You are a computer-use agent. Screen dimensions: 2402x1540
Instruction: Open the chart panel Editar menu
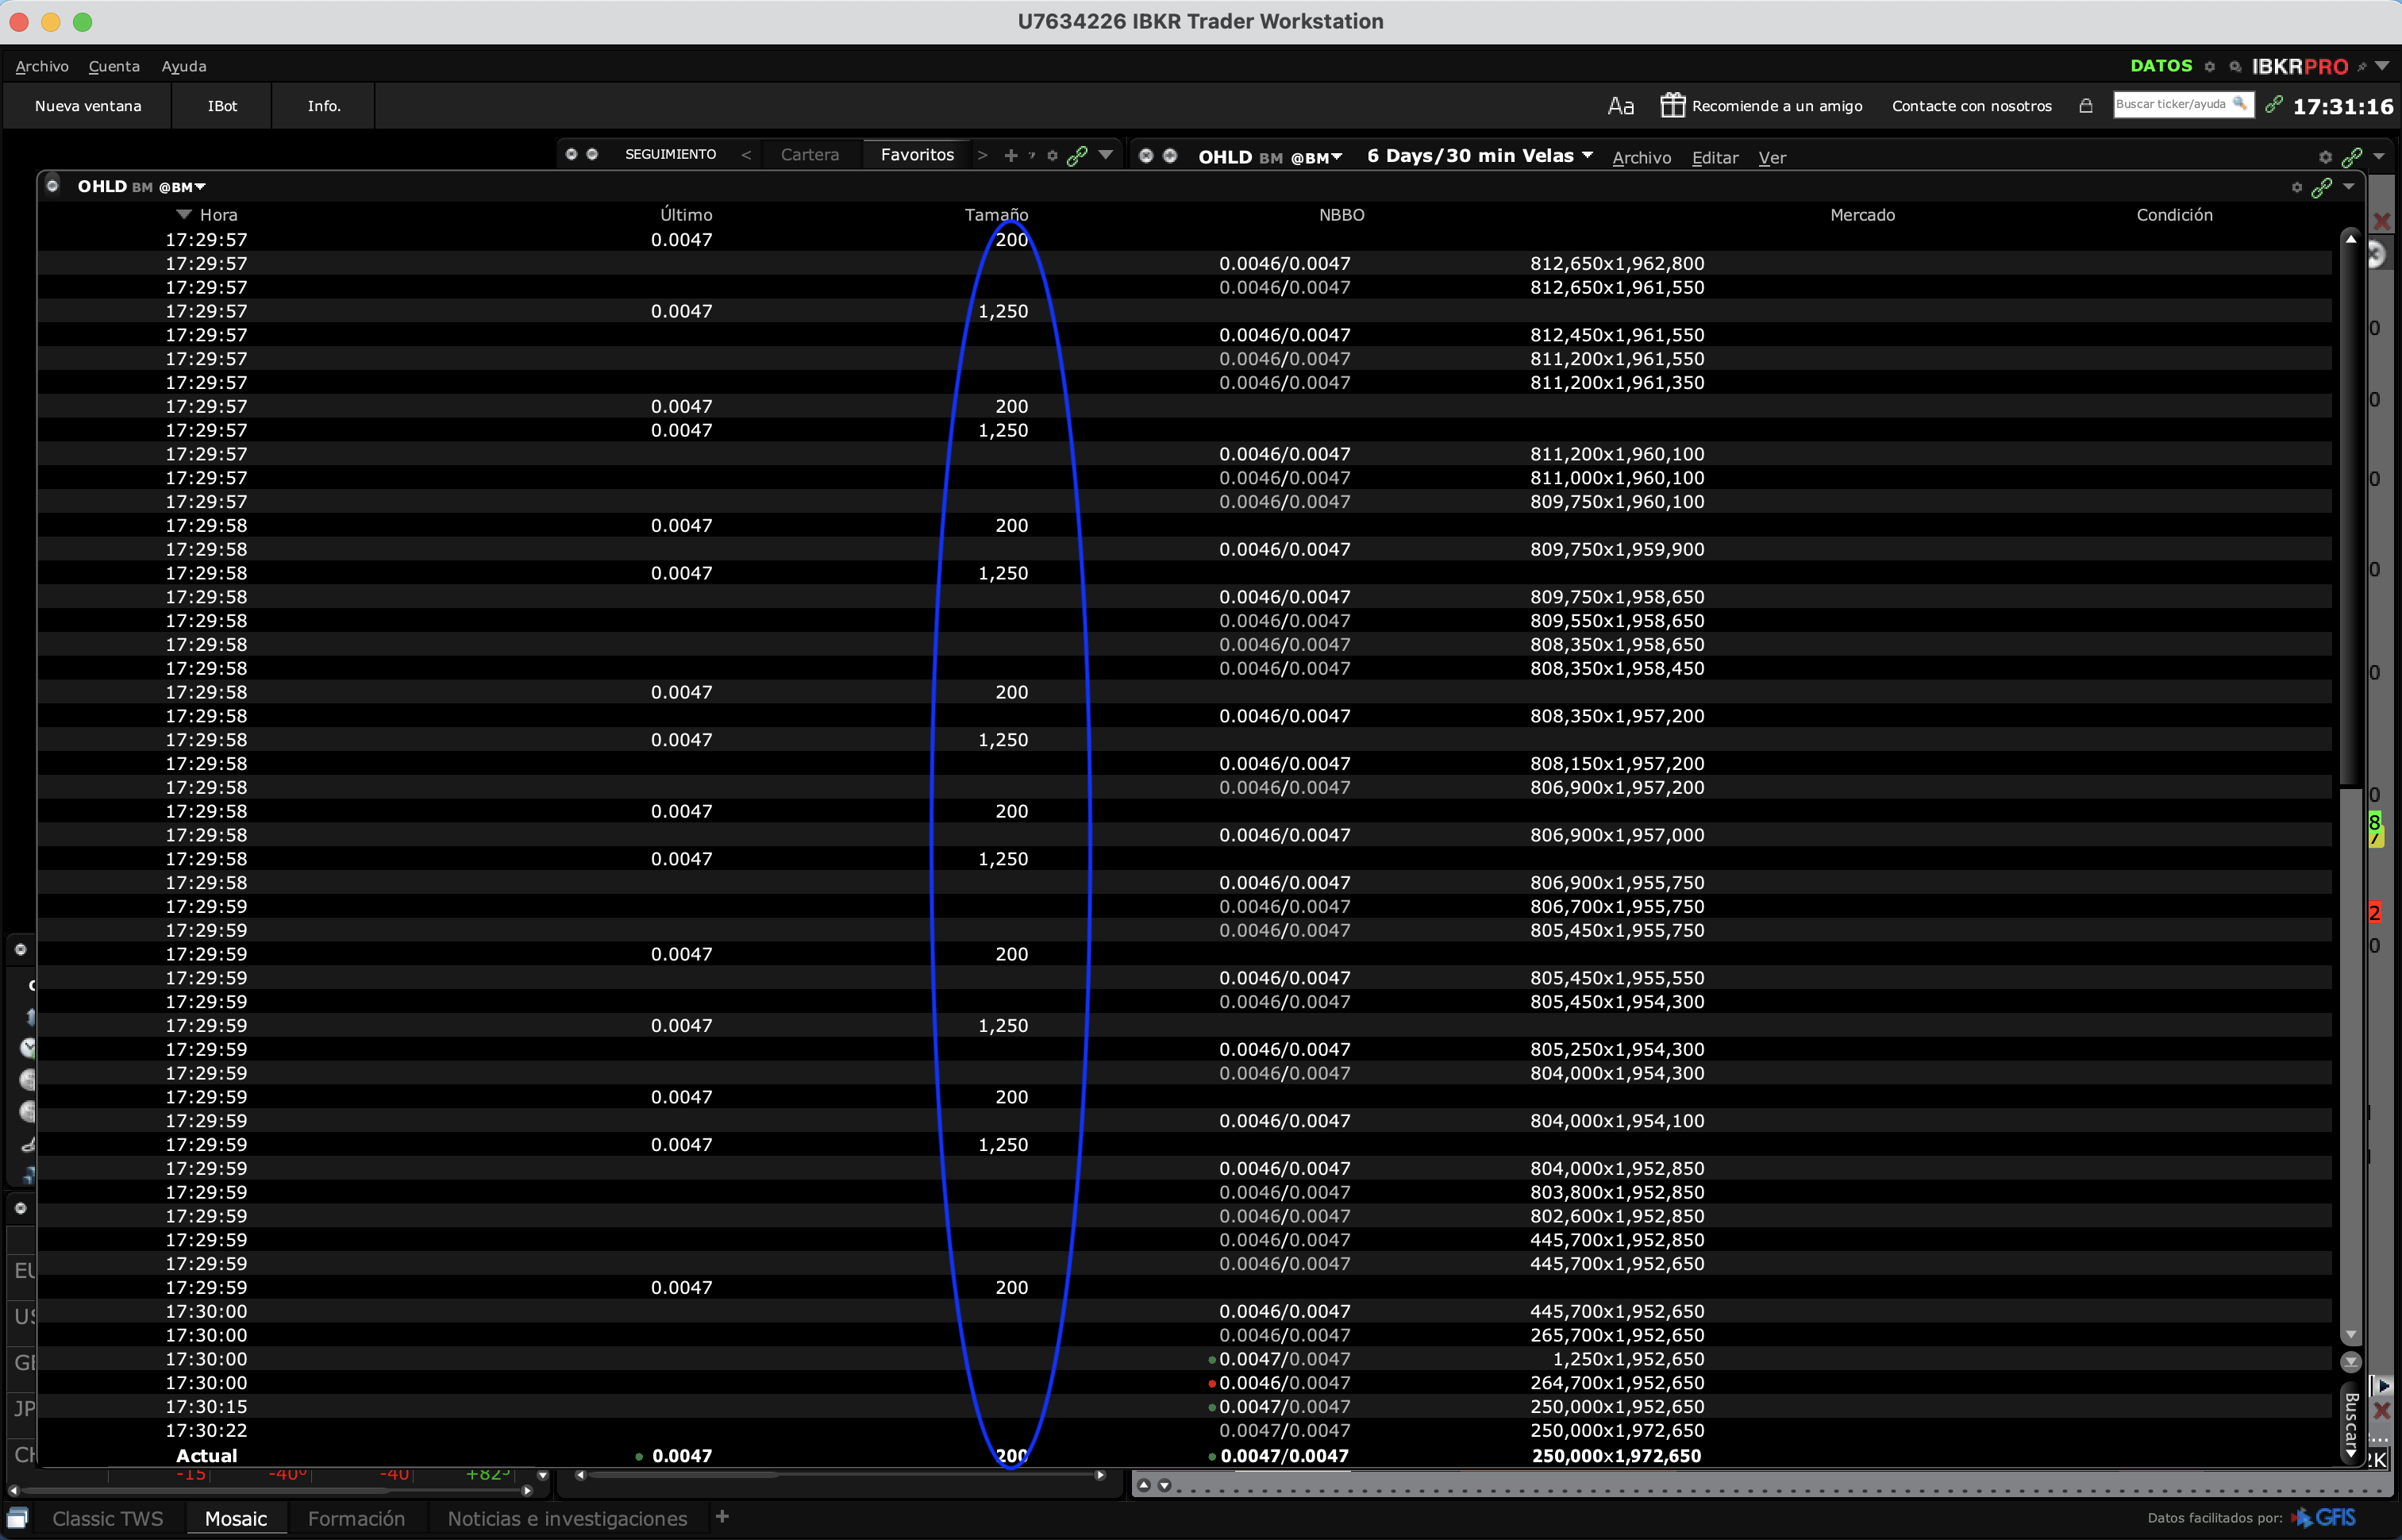[1715, 158]
